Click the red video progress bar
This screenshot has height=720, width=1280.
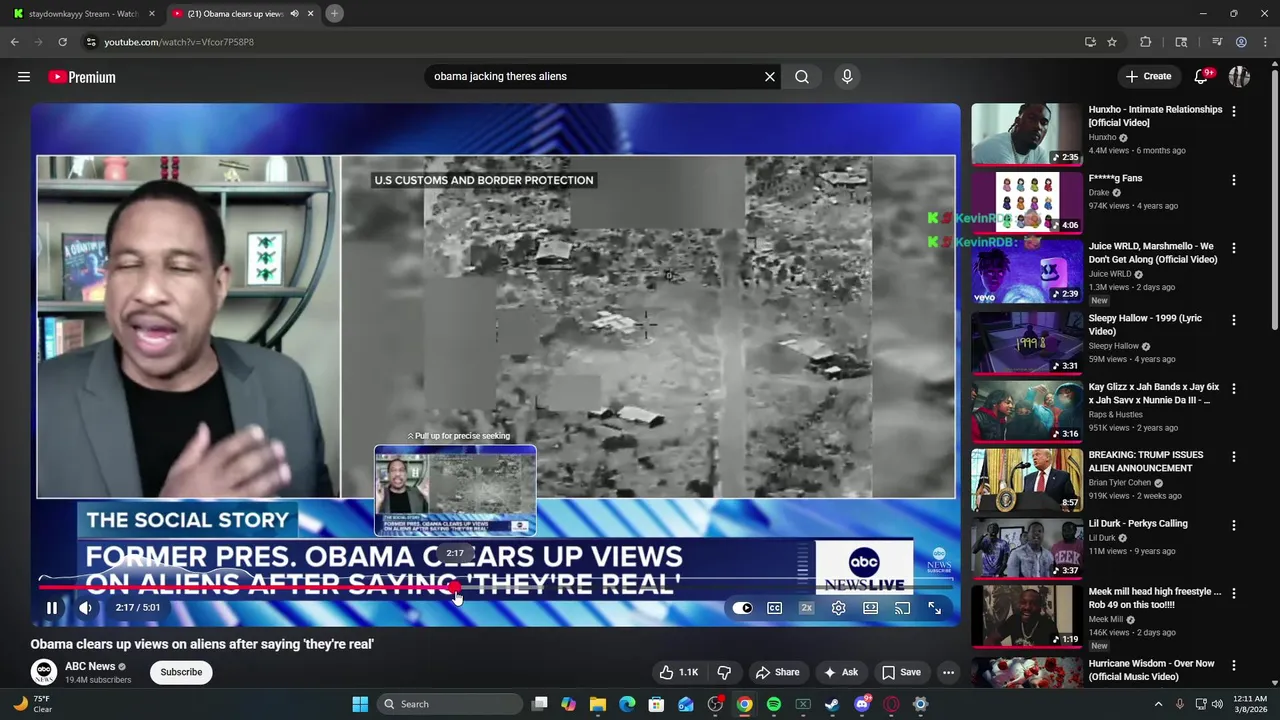tap(247, 589)
